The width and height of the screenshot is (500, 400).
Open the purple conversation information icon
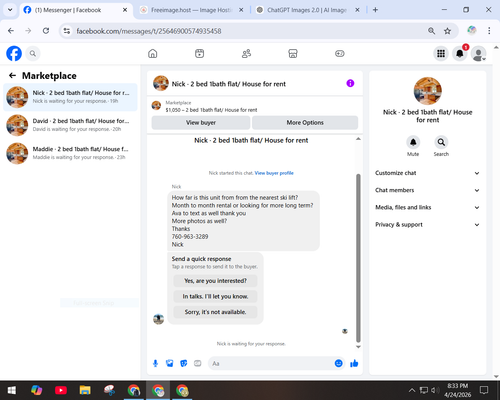point(350,83)
